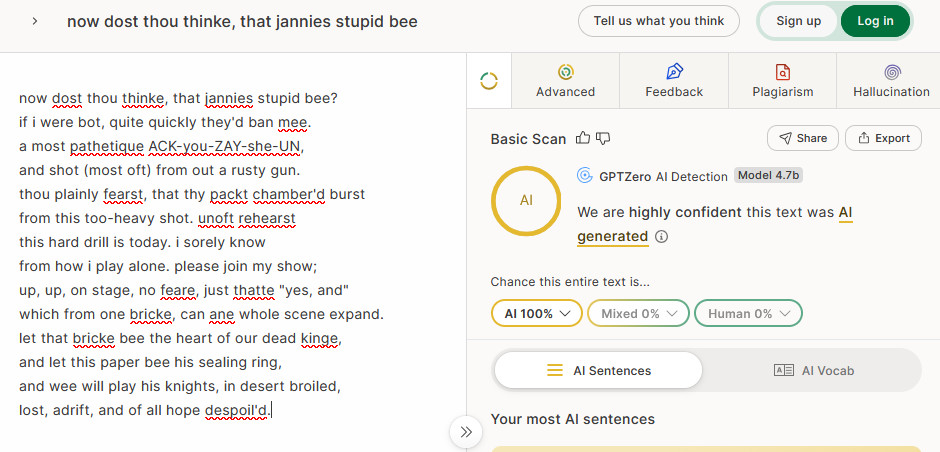The width and height of the screenshot is (940, 452).
Task: Click the Log in button
Action: coord(875,21)
